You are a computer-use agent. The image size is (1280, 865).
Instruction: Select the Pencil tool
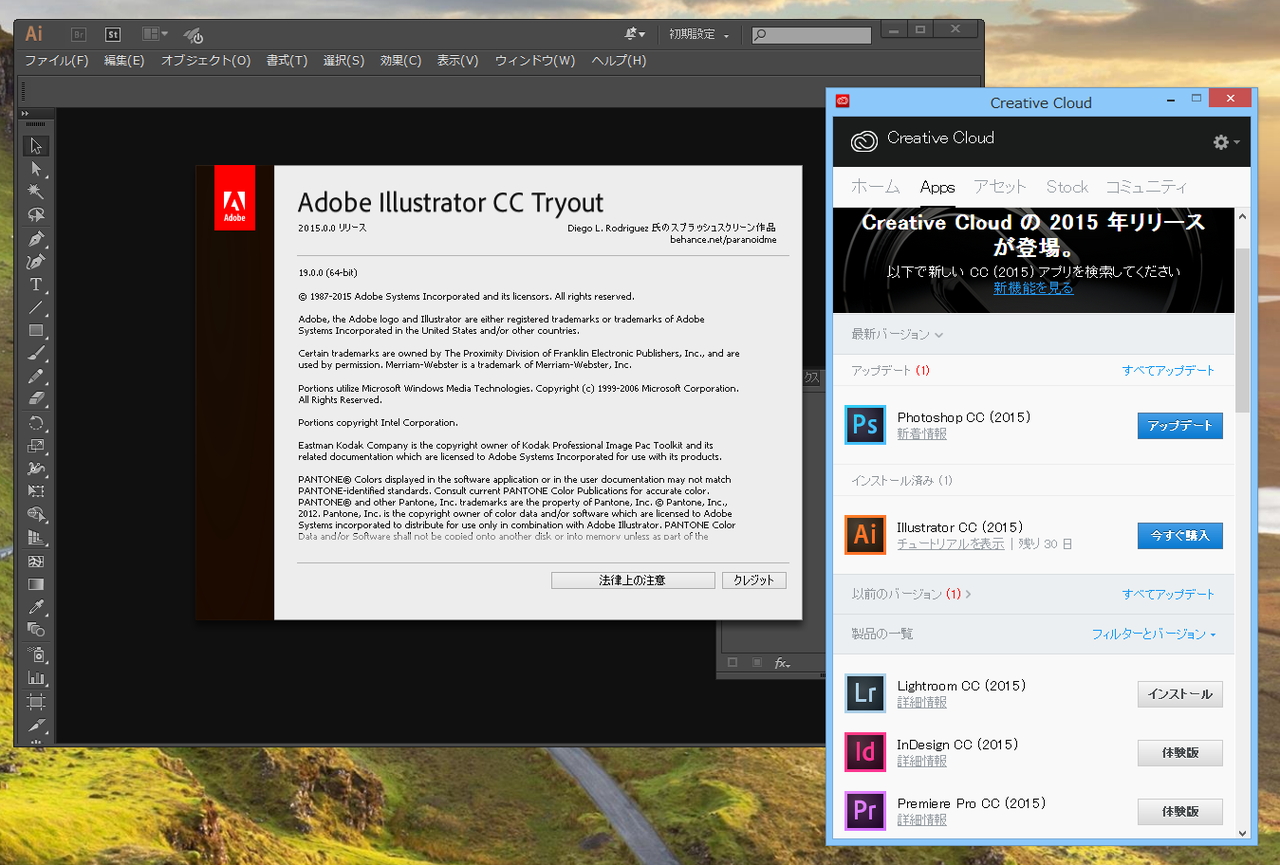tap(36, 377)
